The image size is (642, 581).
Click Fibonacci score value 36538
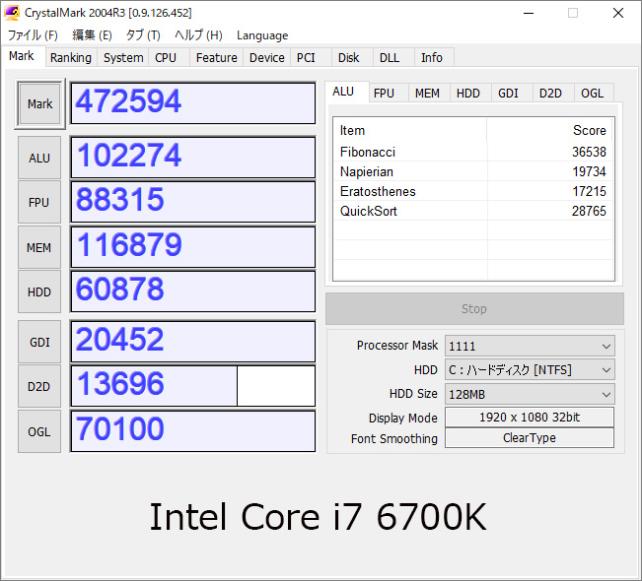point(589,152)
